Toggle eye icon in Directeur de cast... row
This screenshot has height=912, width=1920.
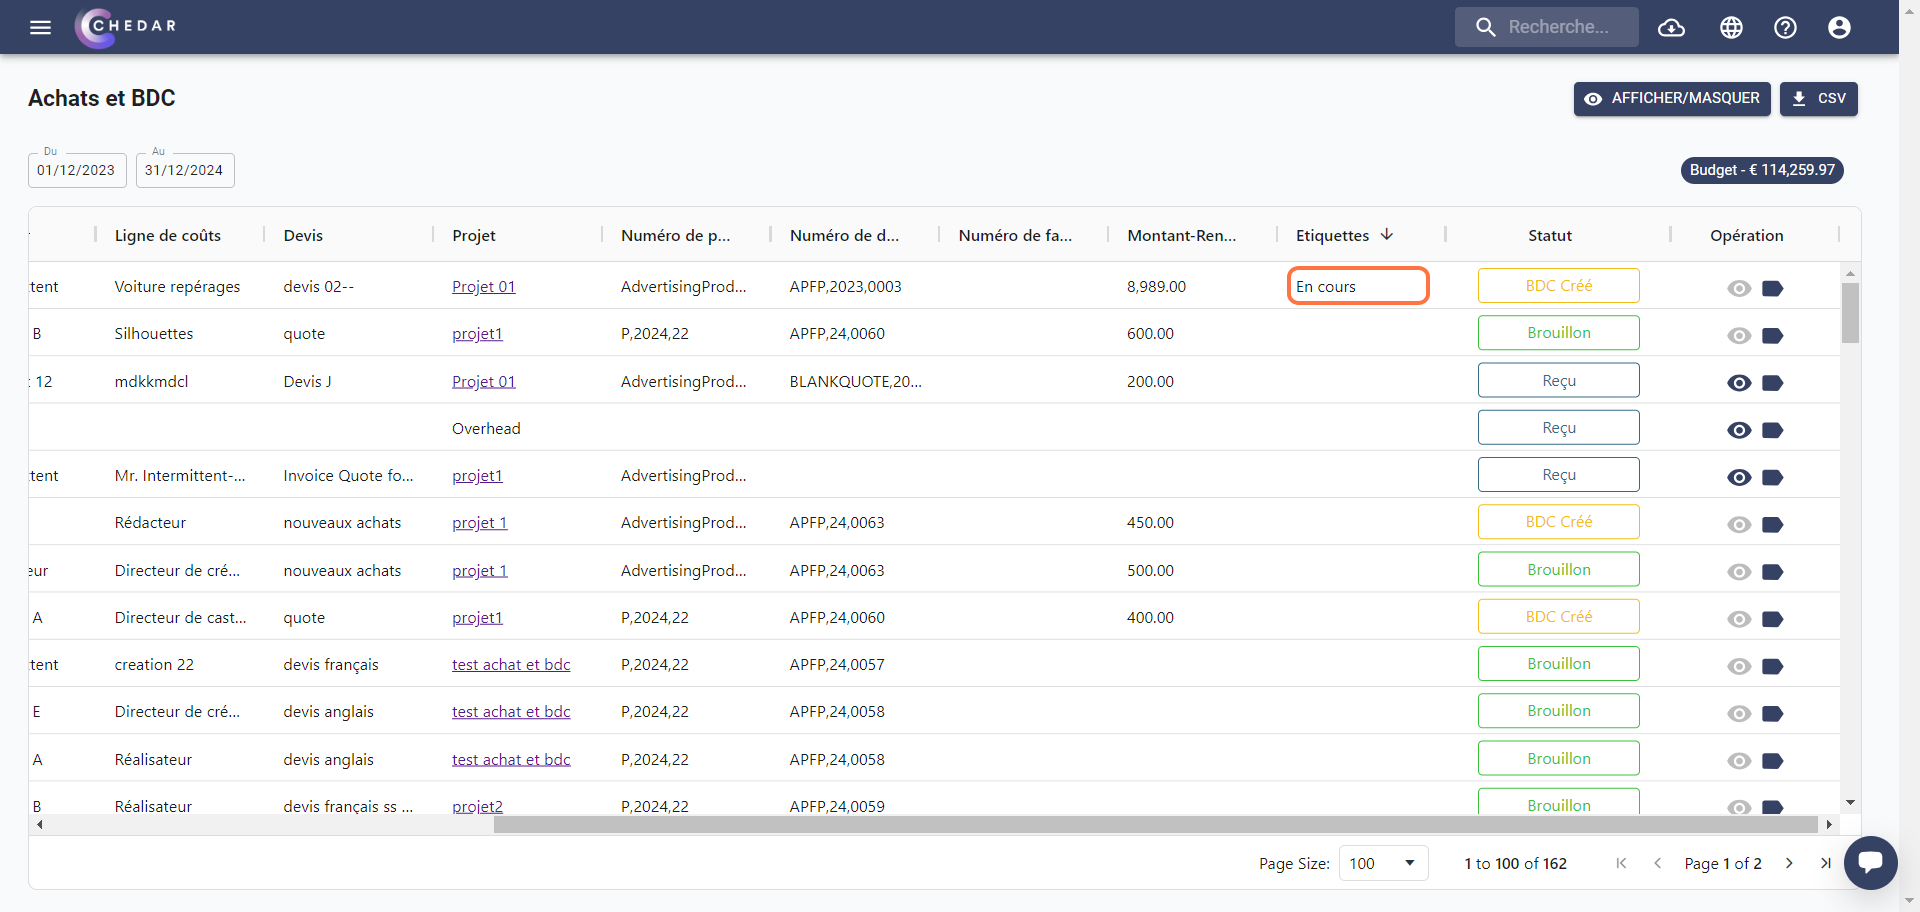pos(1739,618)
